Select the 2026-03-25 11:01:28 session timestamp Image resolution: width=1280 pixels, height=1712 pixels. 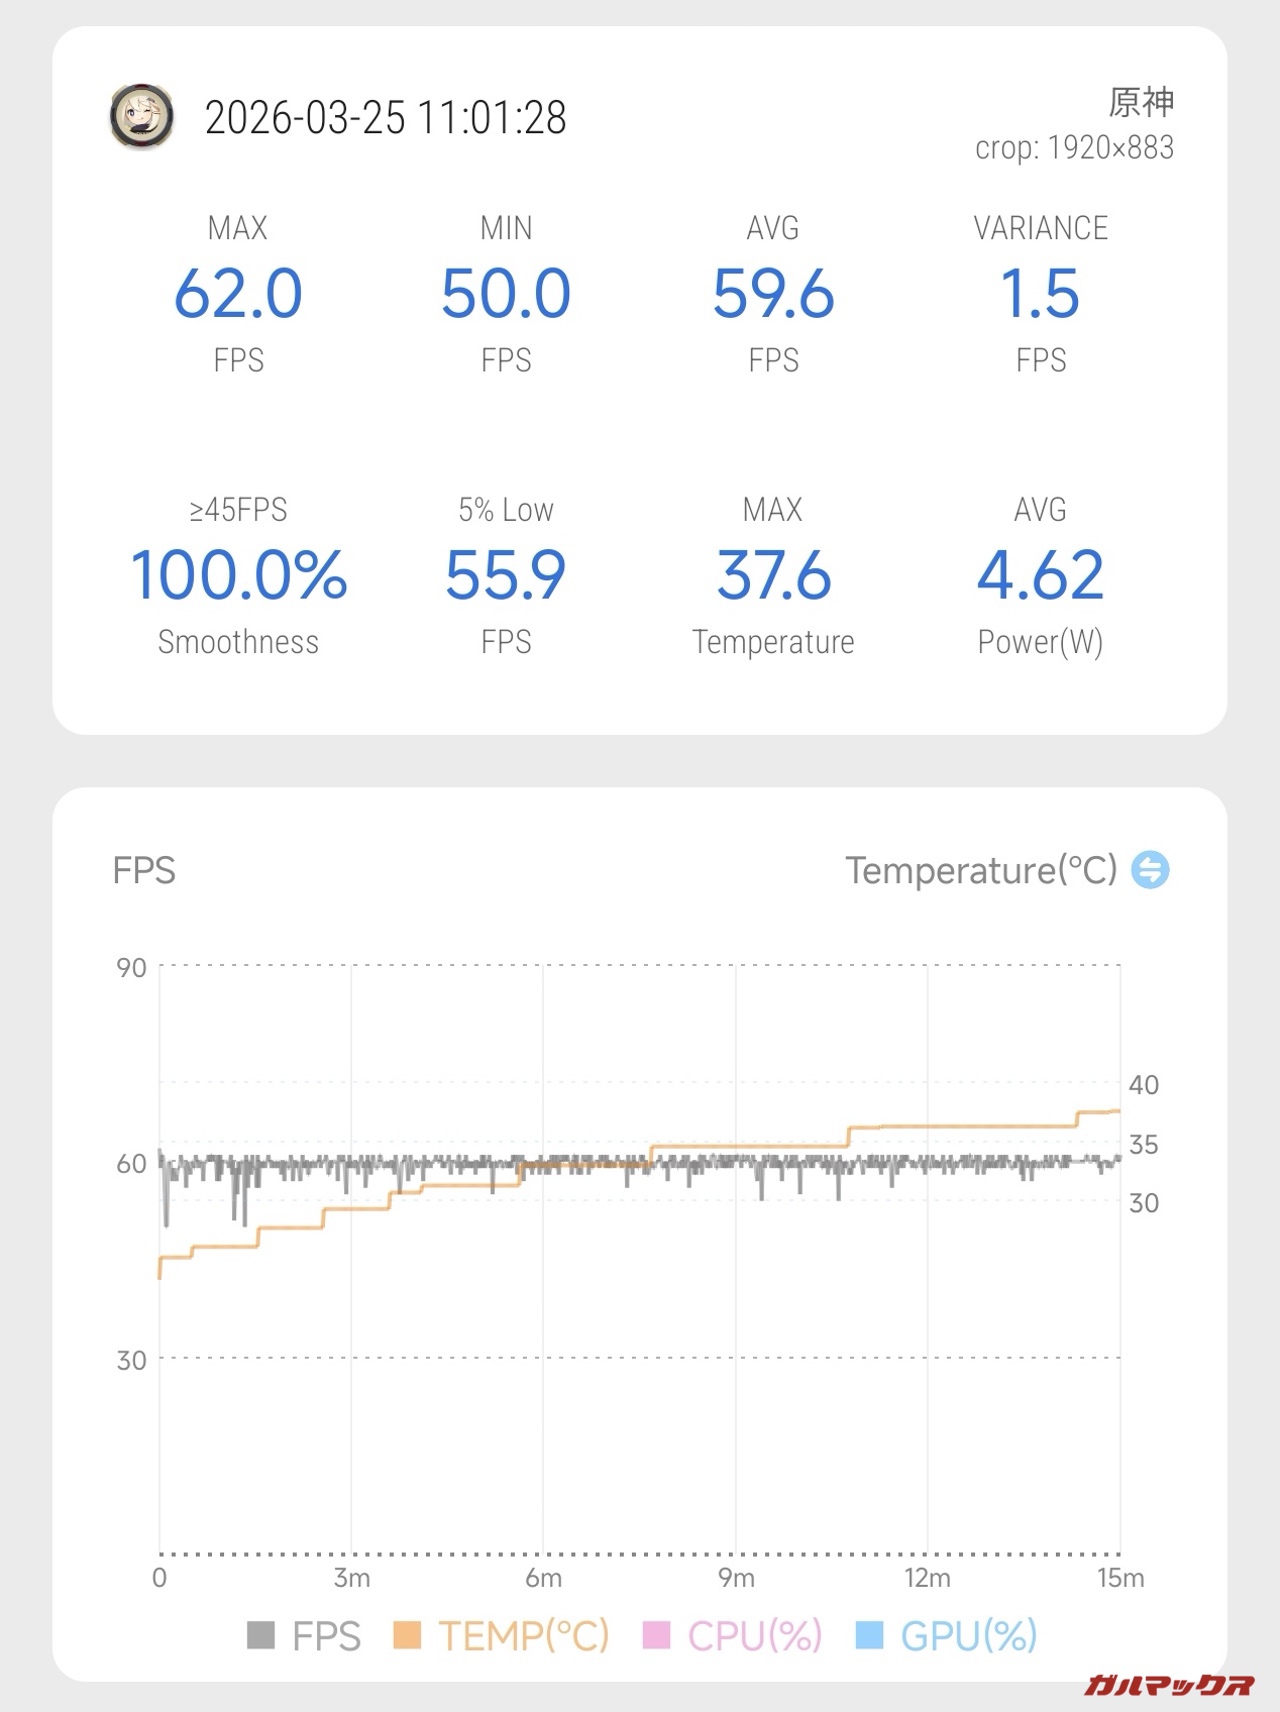pyautogui.click(x=386, y=118)
